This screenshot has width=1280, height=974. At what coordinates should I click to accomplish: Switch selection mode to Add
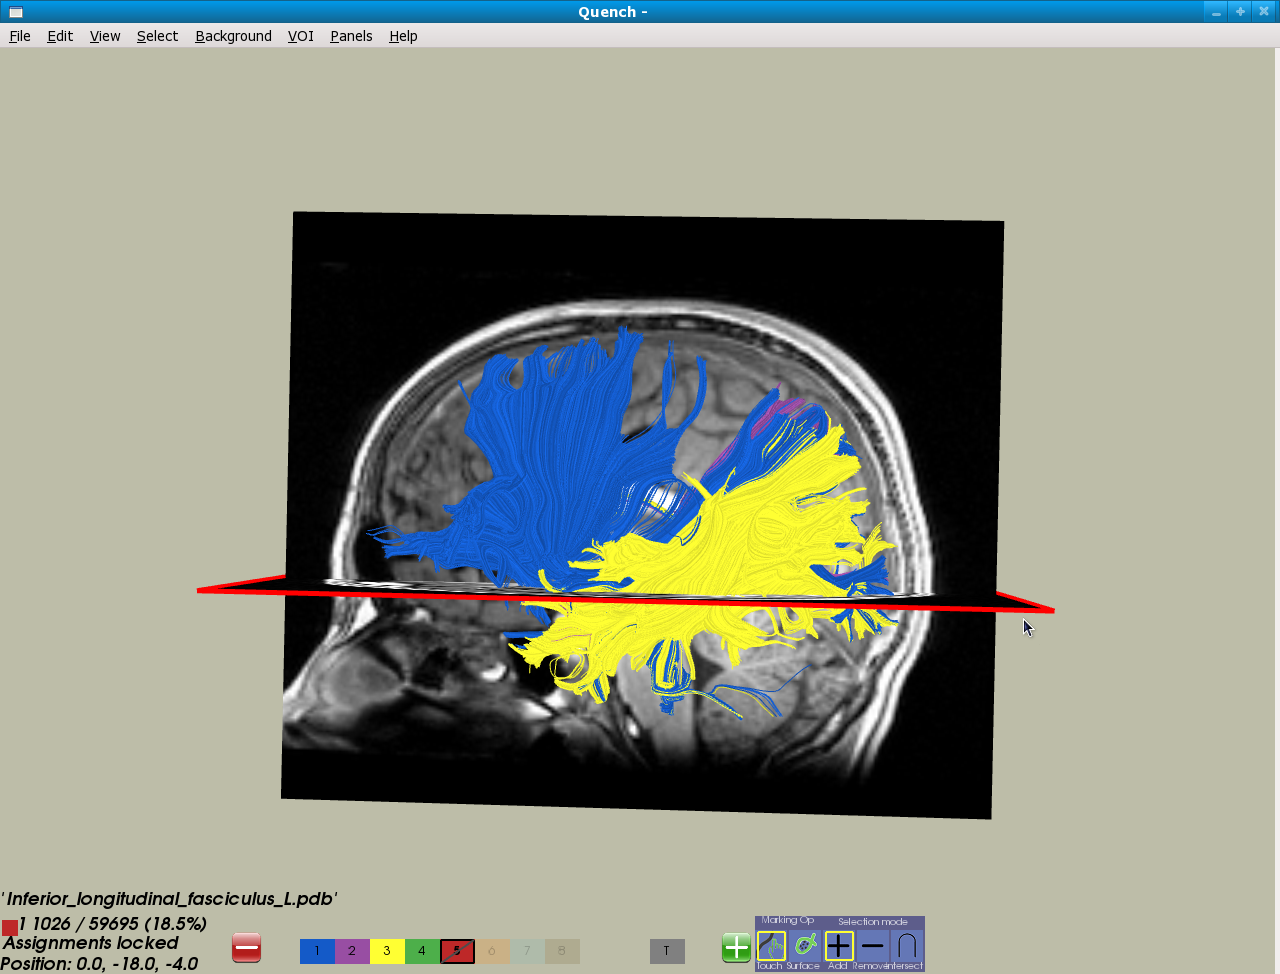pos(838,946)
